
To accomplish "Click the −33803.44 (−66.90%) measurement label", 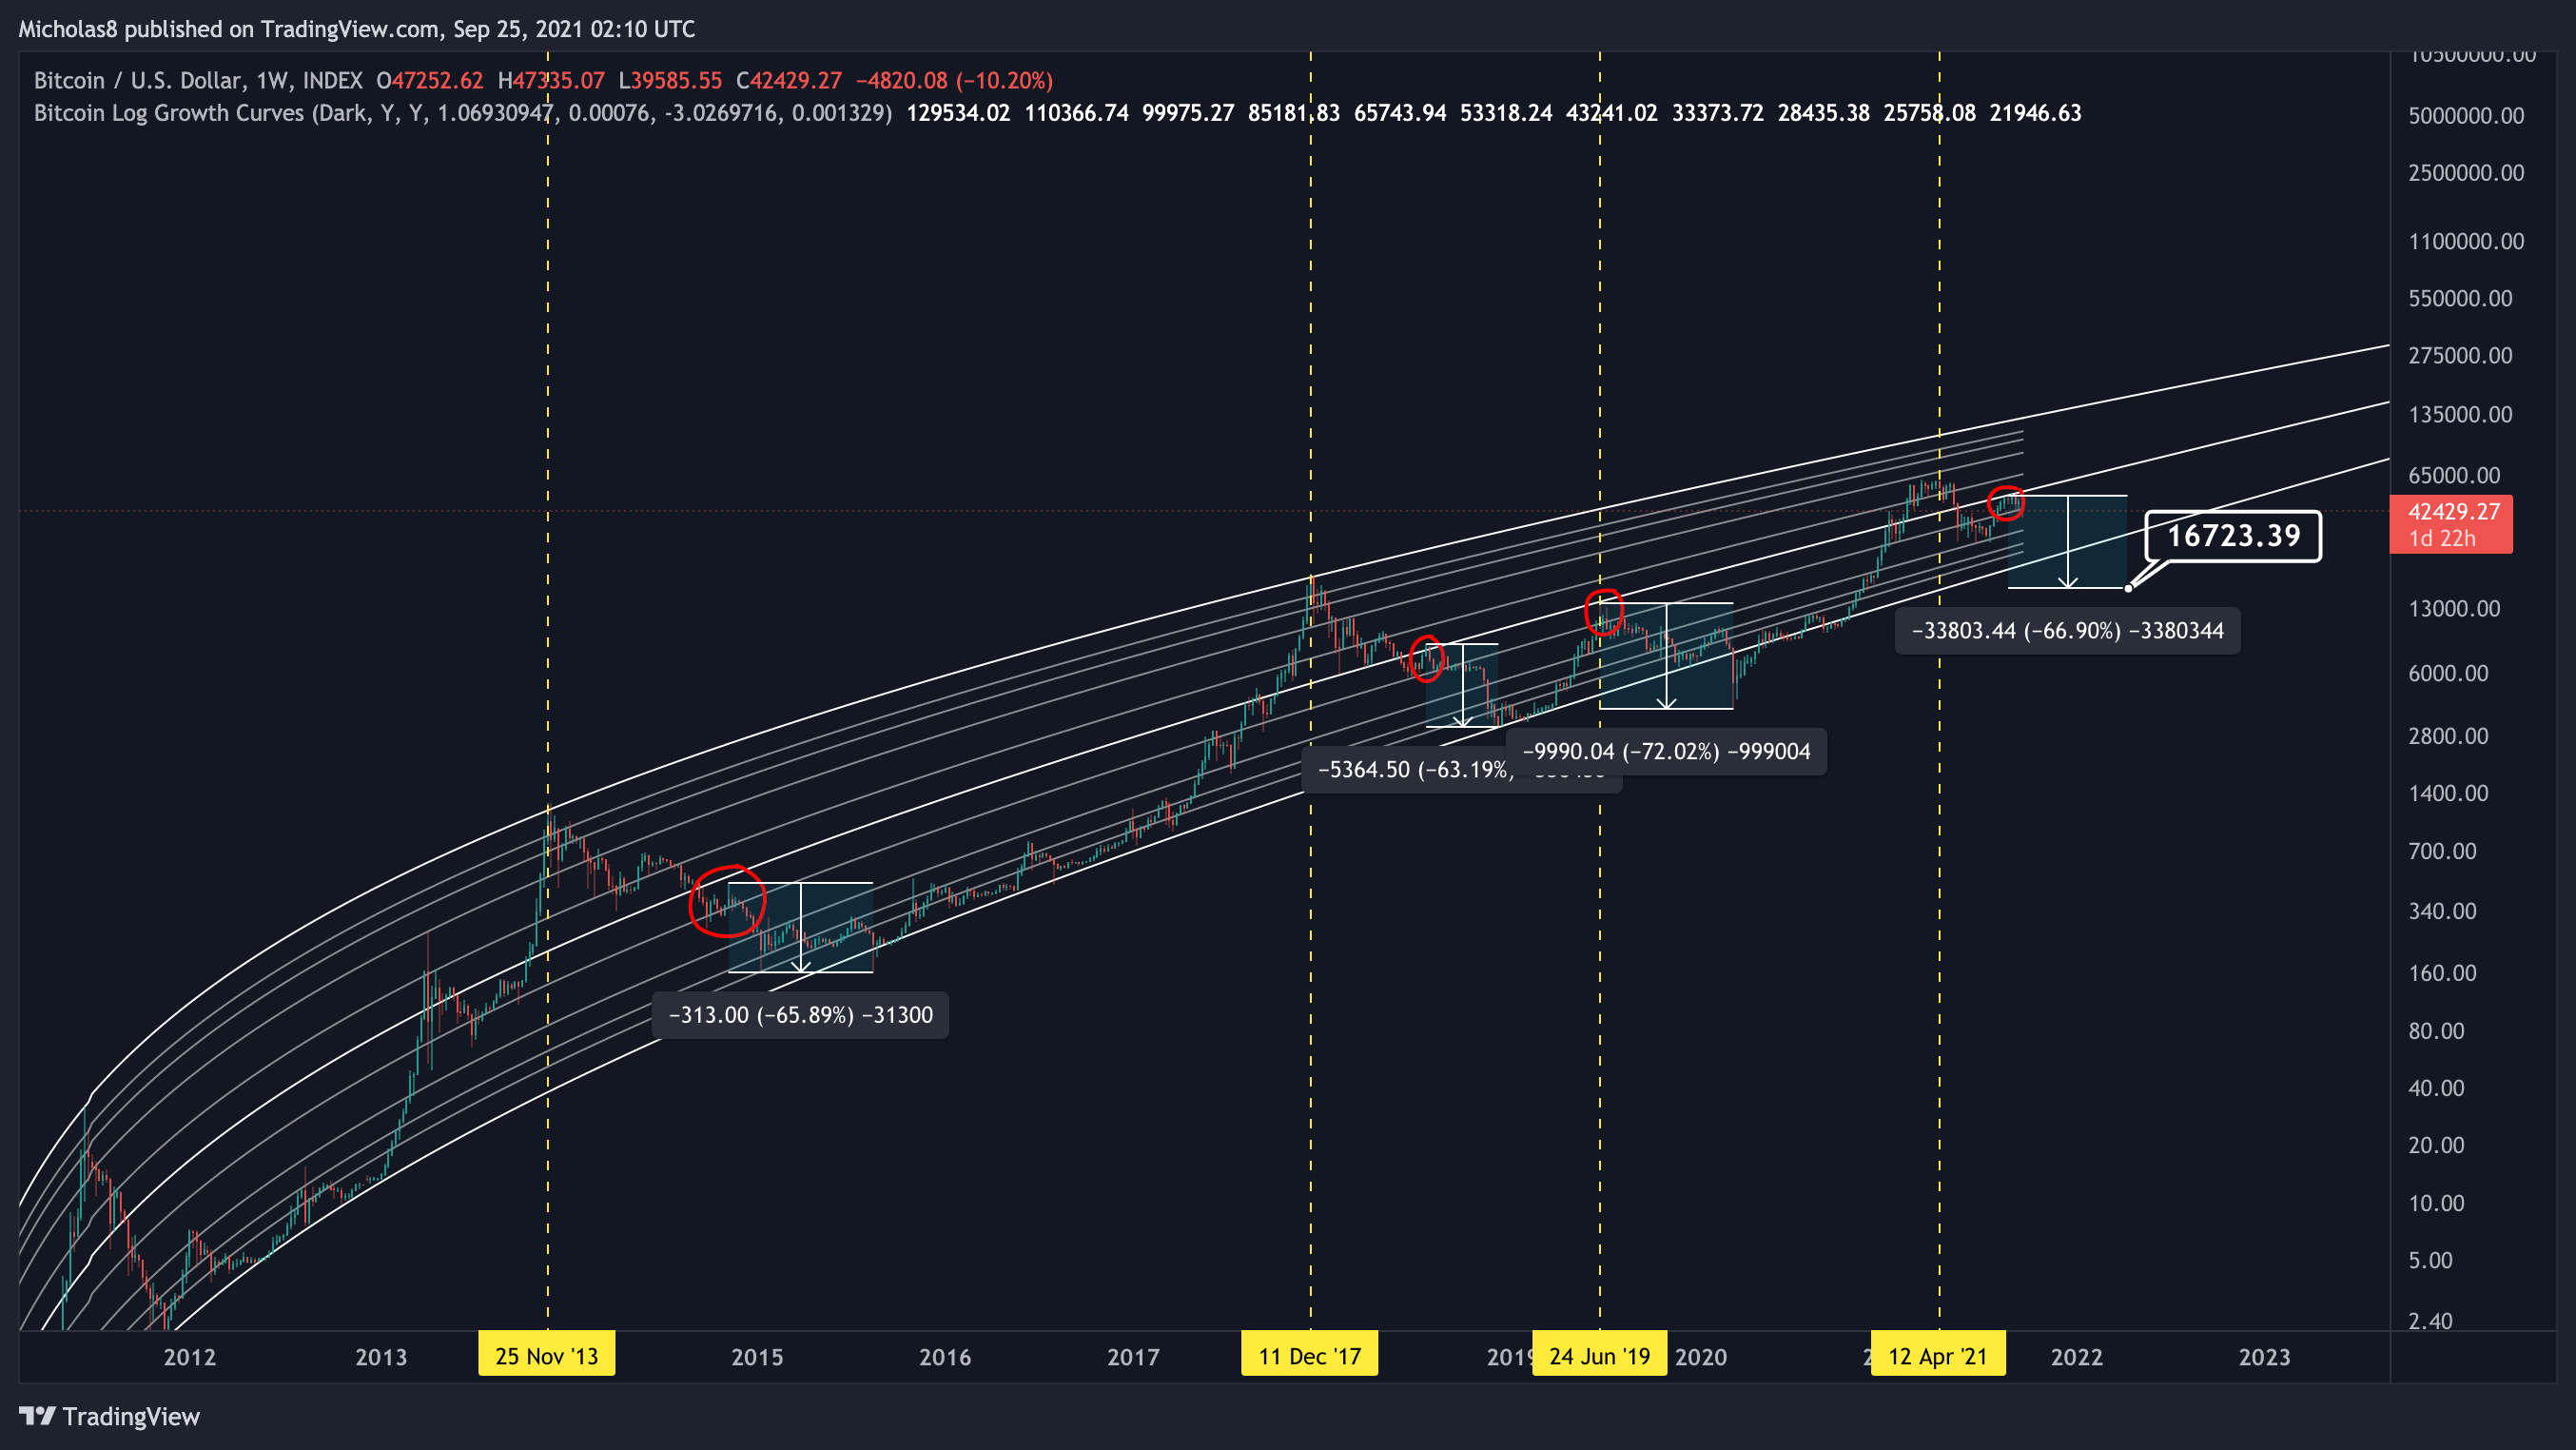I will tap(2067, 631).
